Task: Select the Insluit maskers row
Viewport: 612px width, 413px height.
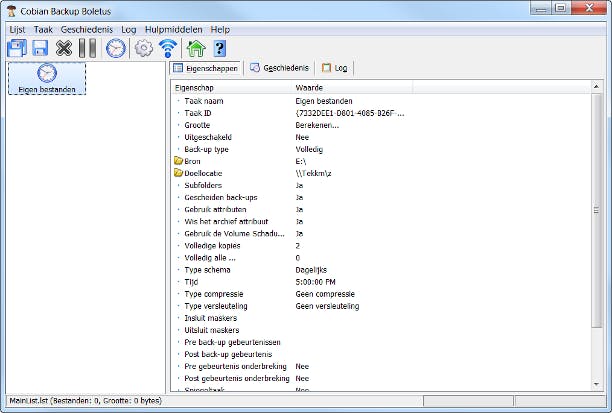Action: coord(382,319)
